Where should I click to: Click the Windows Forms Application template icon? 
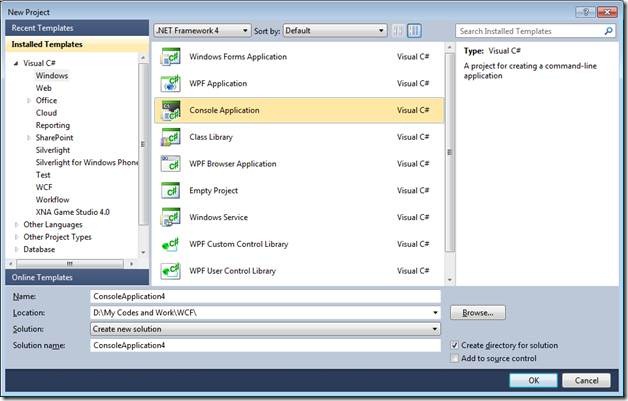(x=170, y=56)
